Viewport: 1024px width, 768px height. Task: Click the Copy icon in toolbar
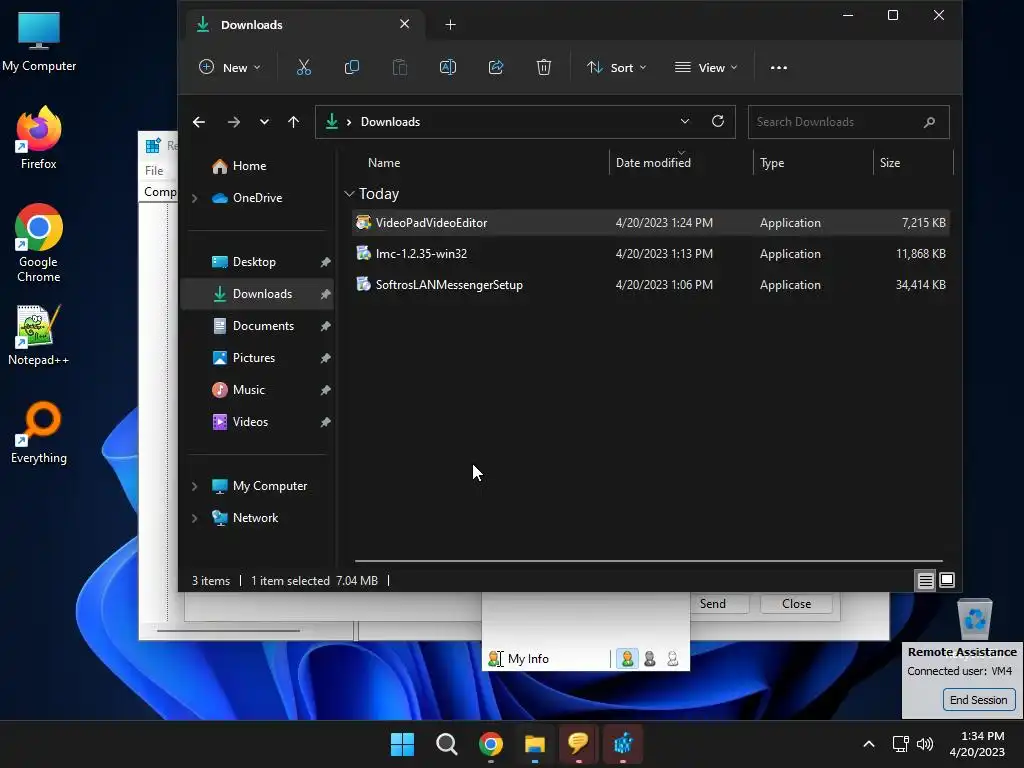click(x=351, y=67)
